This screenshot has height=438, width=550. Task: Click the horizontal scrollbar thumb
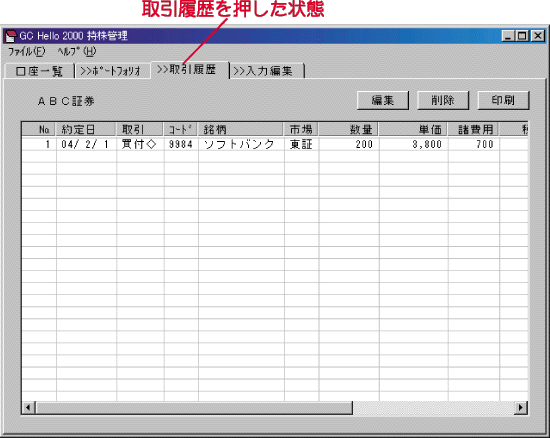point(194,408)
